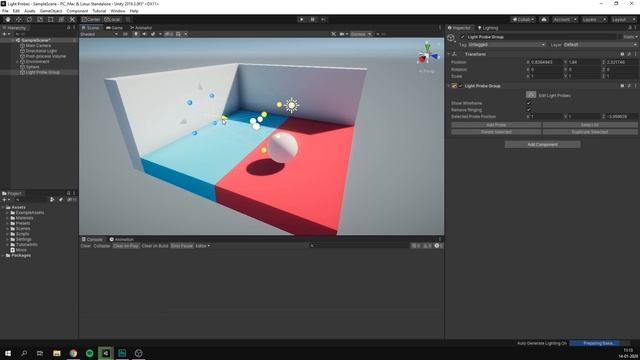Select the combined Transform tool in the toolbar
The height and width of the screenshot is (360, 640).
[61, 19]
